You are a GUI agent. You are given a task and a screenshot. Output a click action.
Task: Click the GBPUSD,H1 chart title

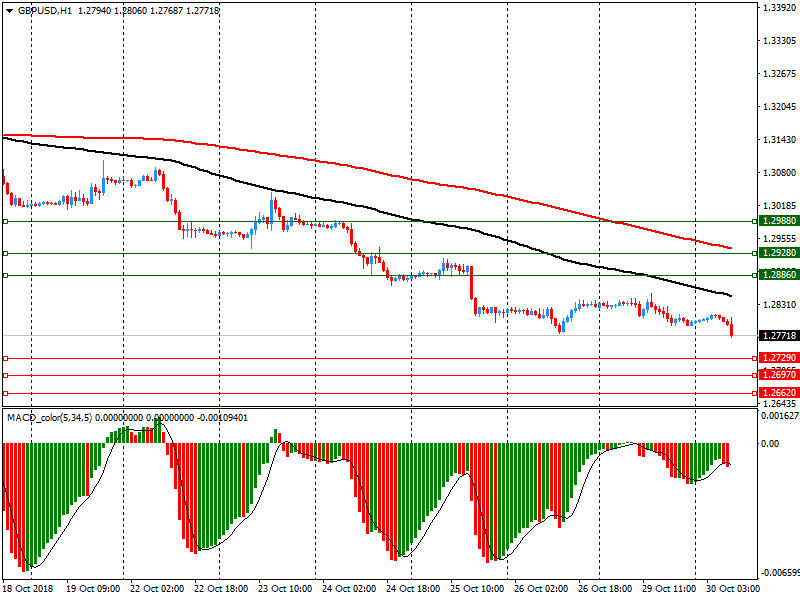pos(44,10)
